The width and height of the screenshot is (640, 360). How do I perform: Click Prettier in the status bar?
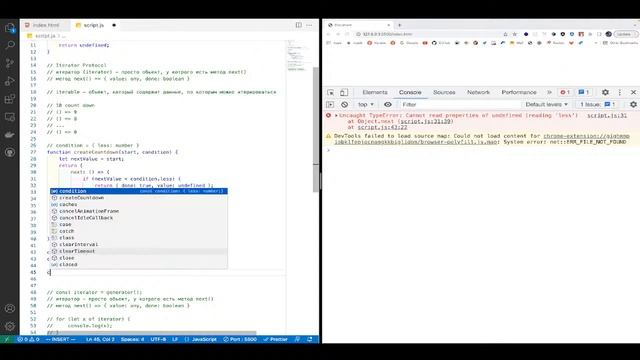276,339
